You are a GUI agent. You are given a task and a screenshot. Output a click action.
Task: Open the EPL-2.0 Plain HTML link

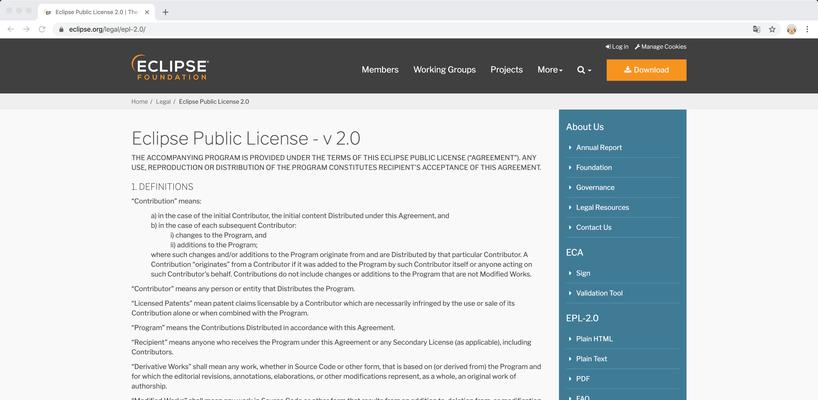point(594,339)
